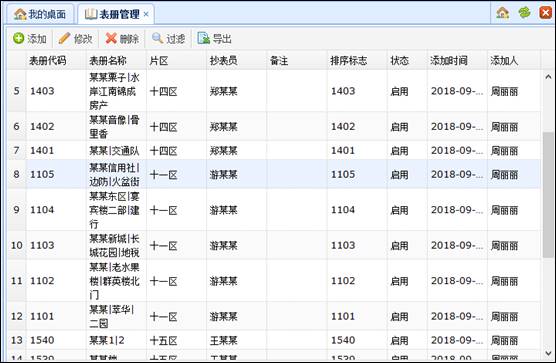This screenshot has width=556, height=363.
Task: Open the 过滤 (filter) magnifier tool
Action: [168, 38]
